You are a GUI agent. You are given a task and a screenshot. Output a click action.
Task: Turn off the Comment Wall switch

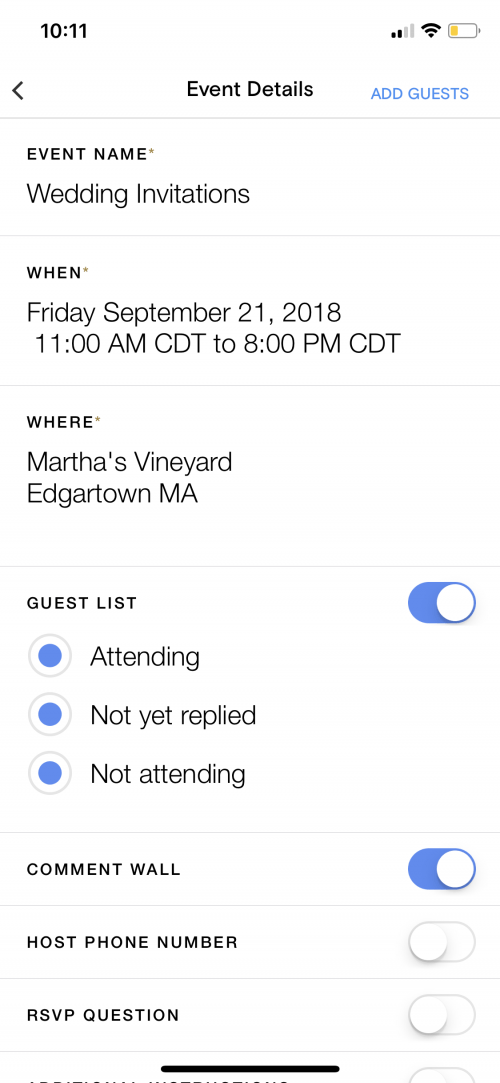442,869
